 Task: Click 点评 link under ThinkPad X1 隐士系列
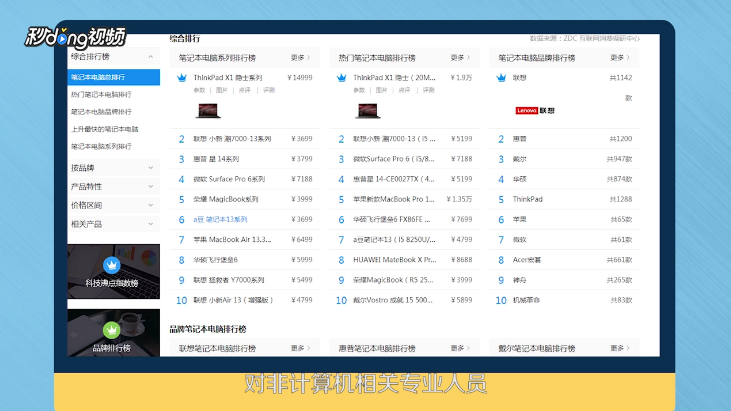click(x=245, y=90)
